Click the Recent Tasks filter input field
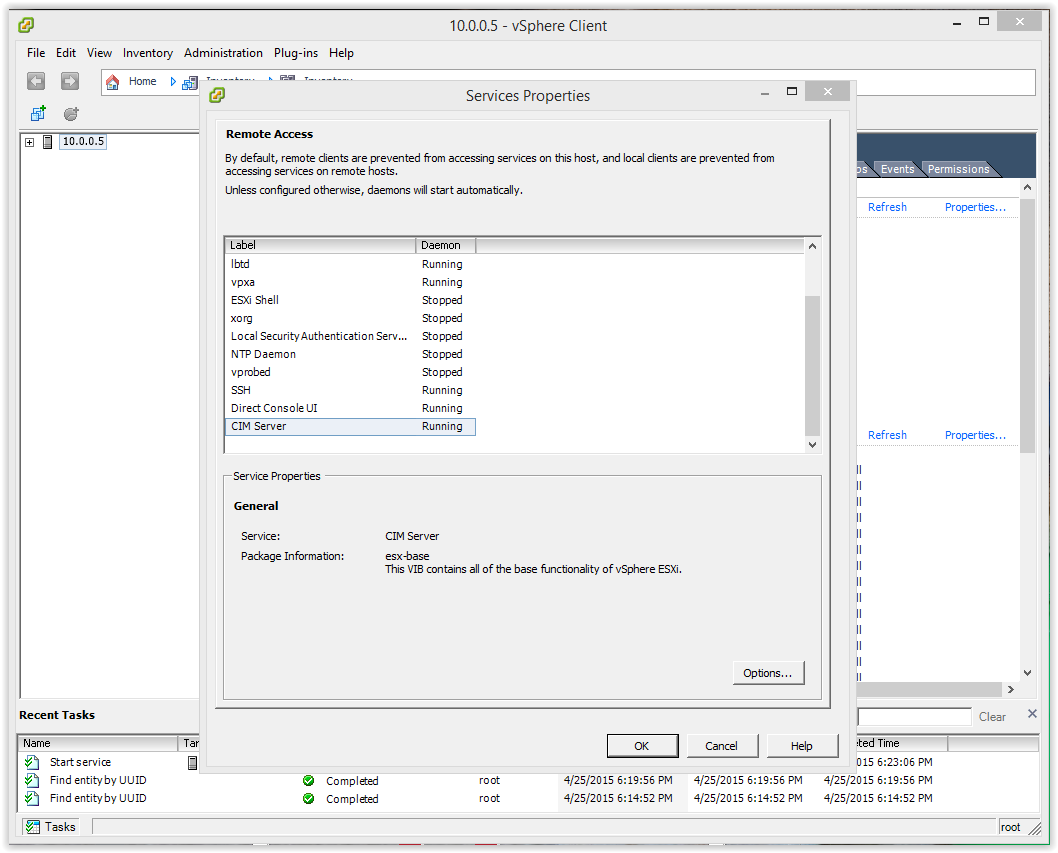The image size is (1058, 853). pos(914,717)
